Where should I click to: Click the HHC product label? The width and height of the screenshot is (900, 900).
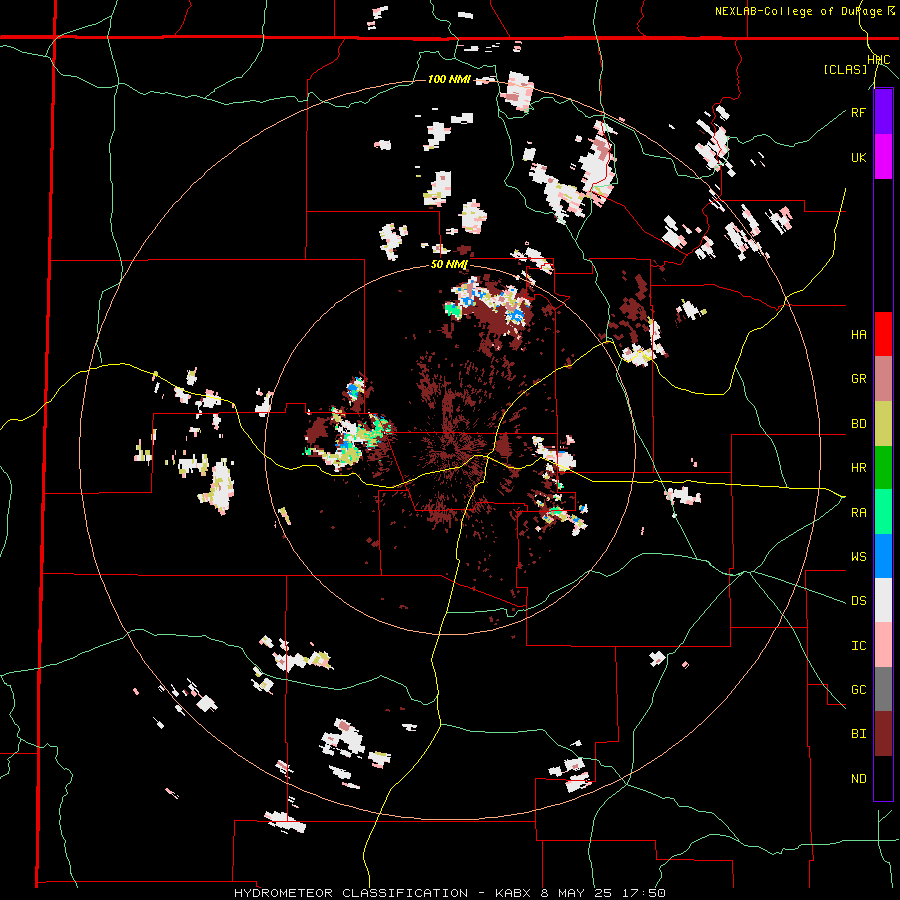tap(878, 60)
